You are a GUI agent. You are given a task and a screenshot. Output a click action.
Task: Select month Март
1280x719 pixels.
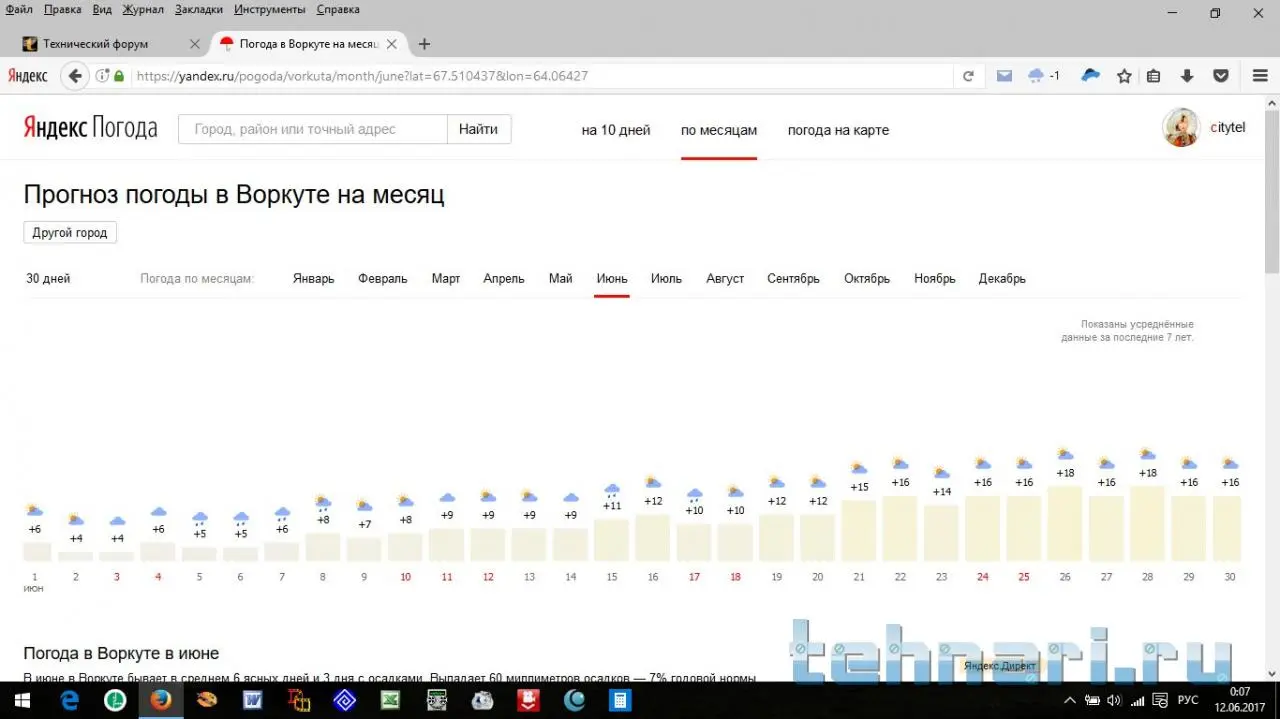tap(446, 279)
